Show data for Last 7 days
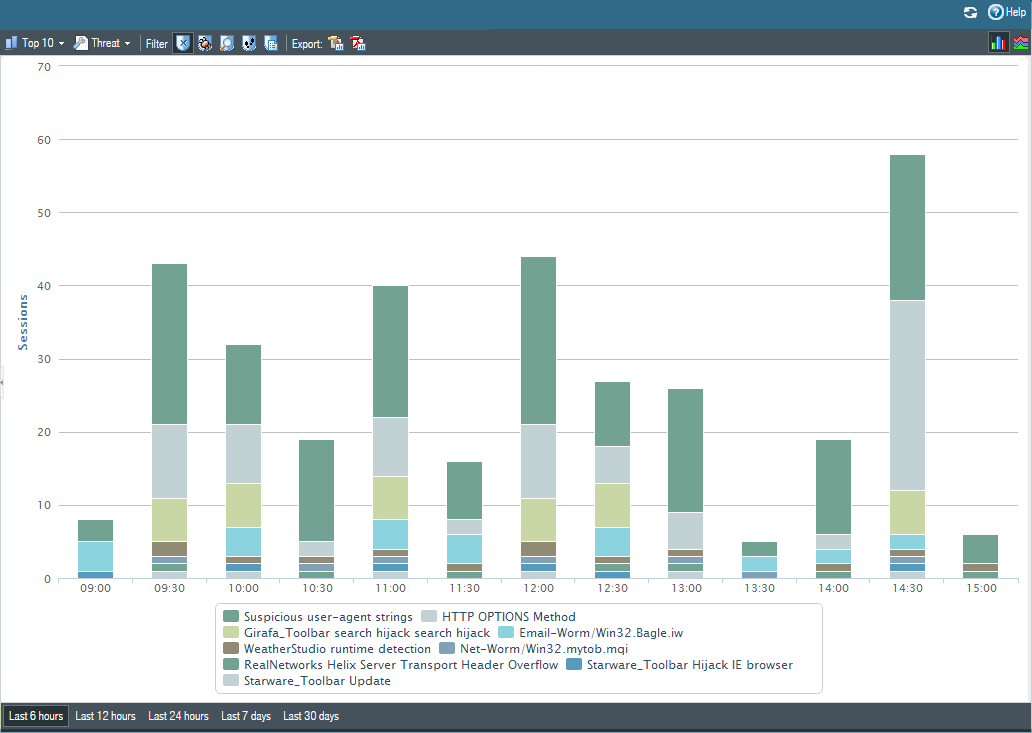 246,716
